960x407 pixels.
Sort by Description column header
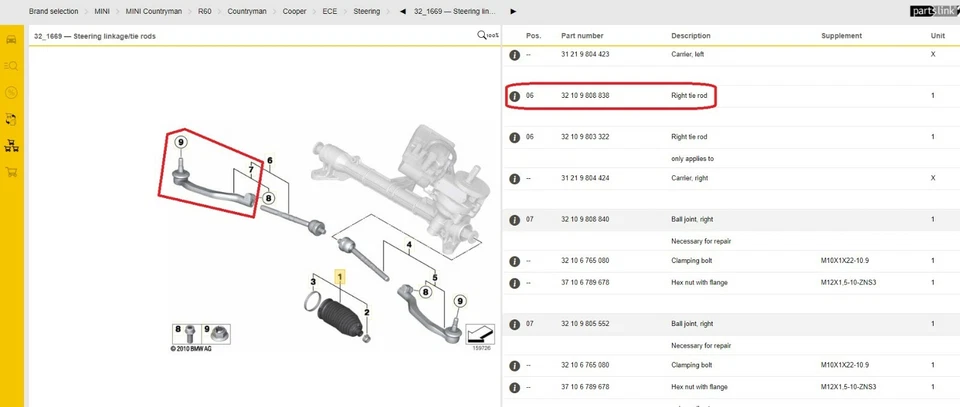coord(691,35)
